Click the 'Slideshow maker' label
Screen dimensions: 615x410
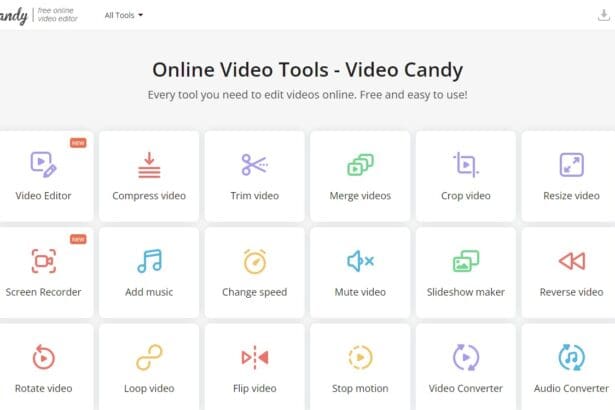tap(466, 292)
